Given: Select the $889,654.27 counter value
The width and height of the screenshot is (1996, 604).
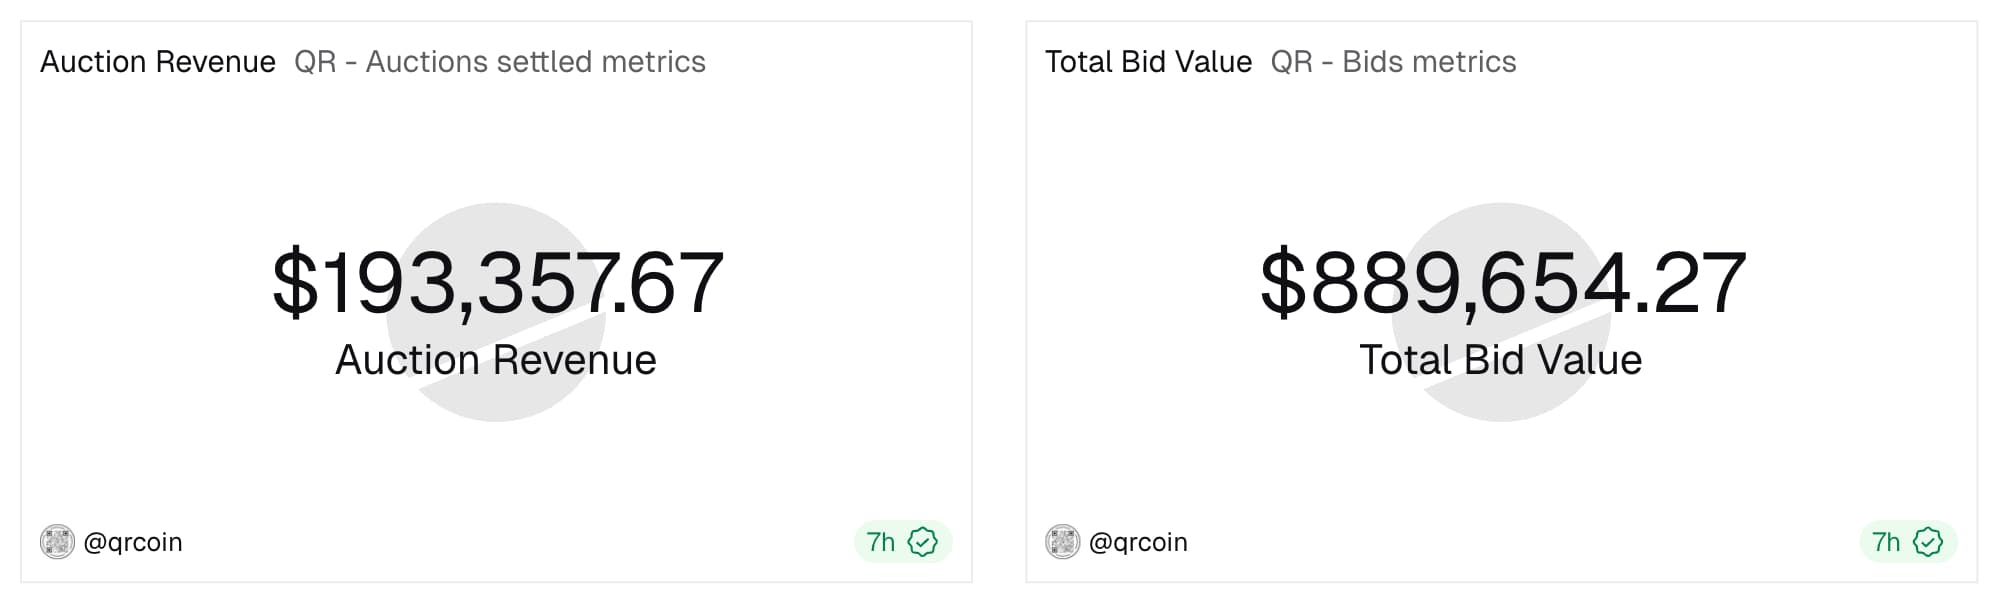Looking at the screenshot, I should pyautogui.click(x=1502, y=284).
